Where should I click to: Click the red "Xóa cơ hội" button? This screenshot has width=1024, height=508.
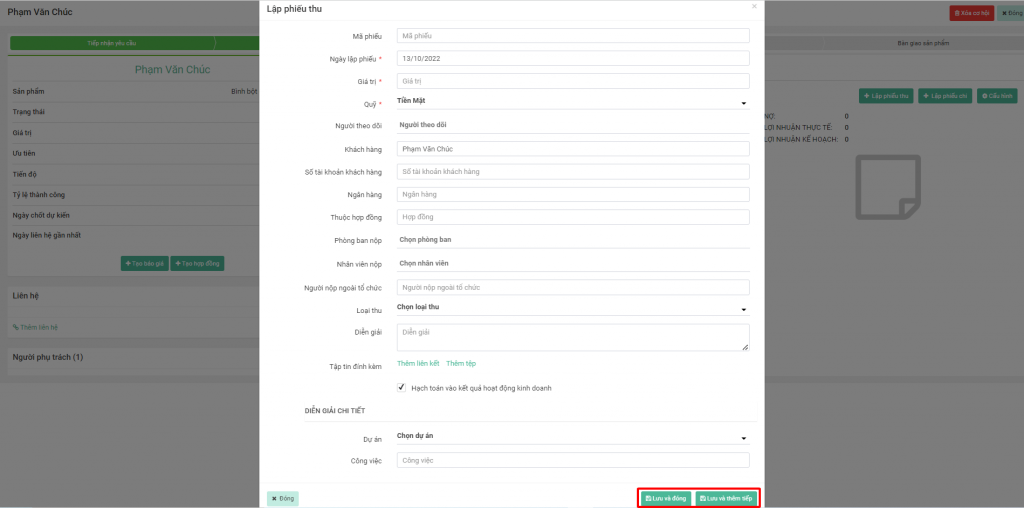971,13
